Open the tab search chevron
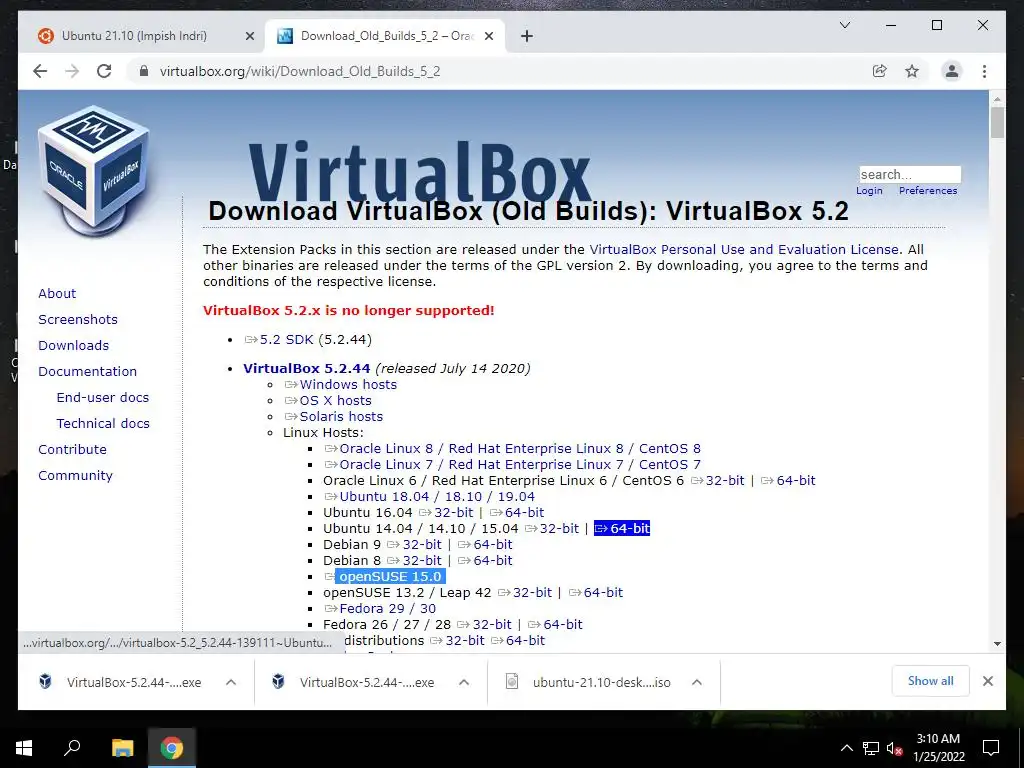The width and height of the screenshot is (1024, 768). tap(844, 25)
